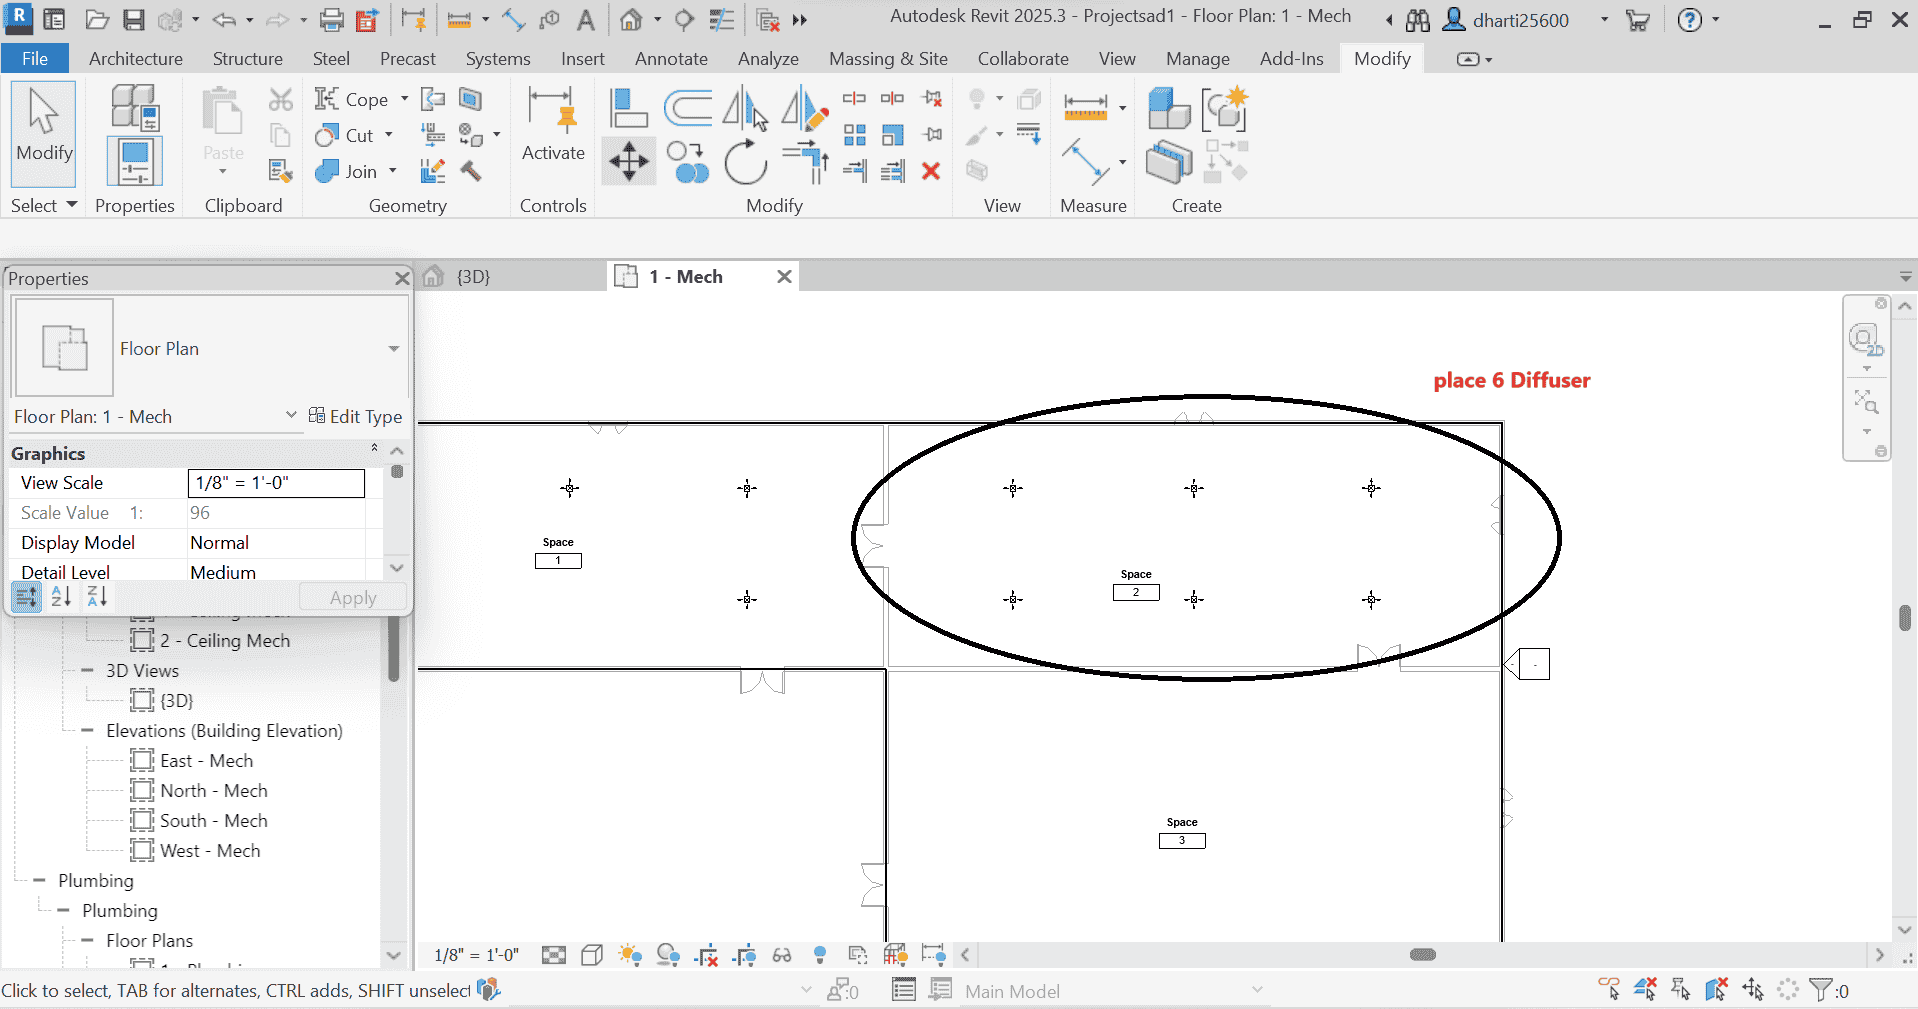The width and height of the screenshot is (1918, 1009).
Task: Click the Edit Type button
Action: coord(357,416)
